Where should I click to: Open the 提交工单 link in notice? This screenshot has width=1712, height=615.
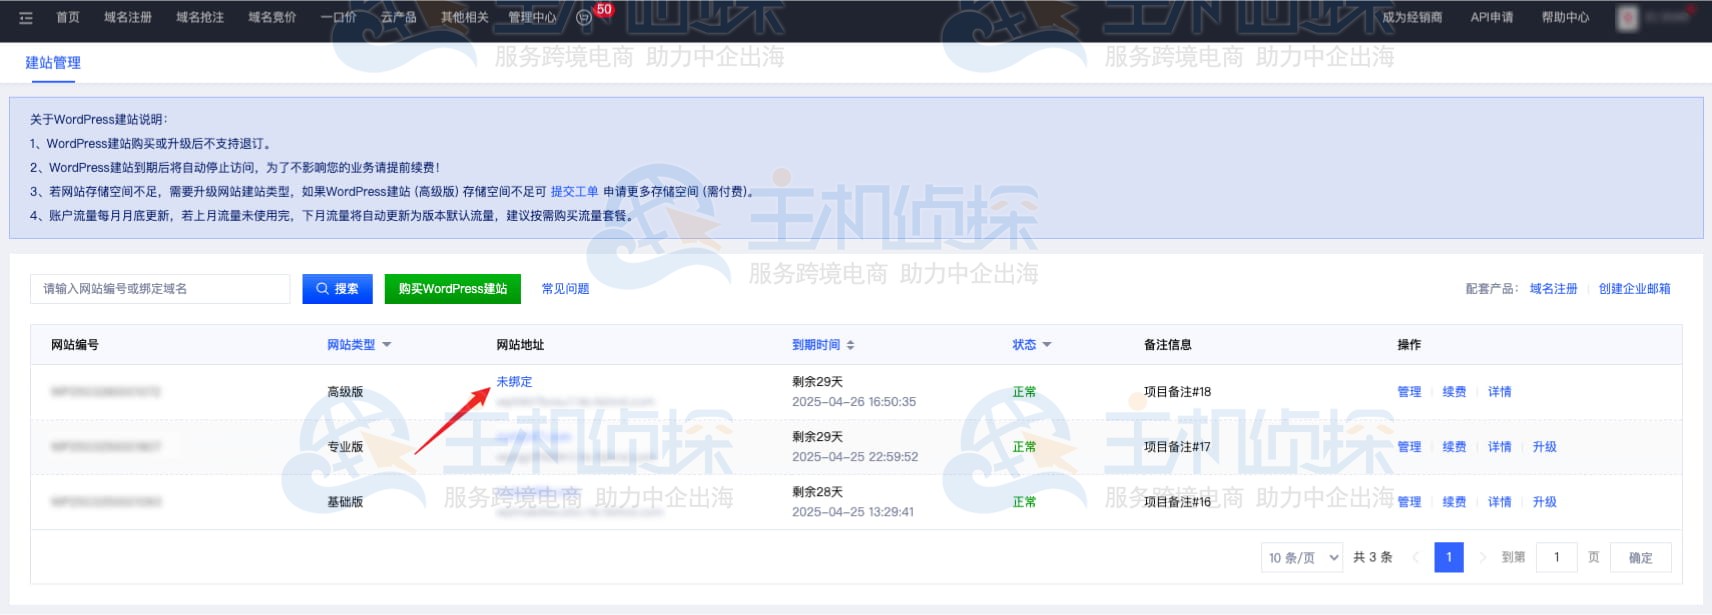click(x=575, y=192)
